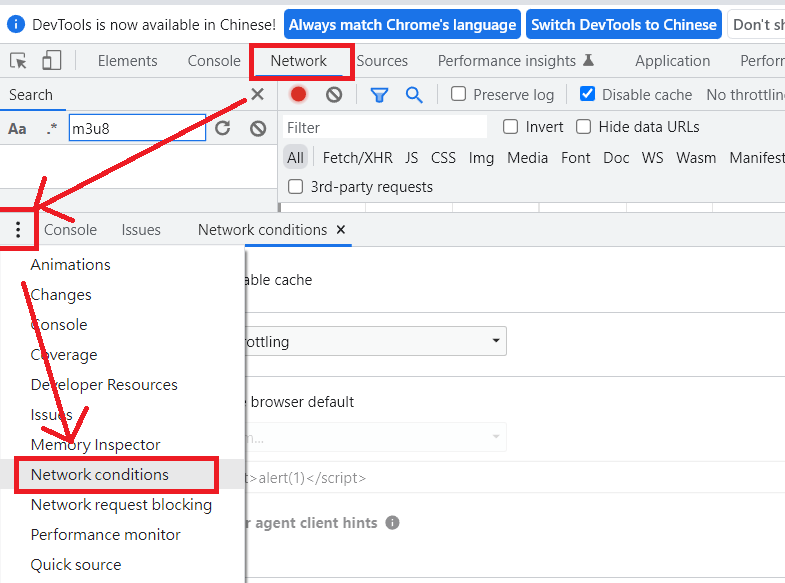Stop recording network log
Image resolution: width=785 pixels, height=583 pixels.
[298, 95]
